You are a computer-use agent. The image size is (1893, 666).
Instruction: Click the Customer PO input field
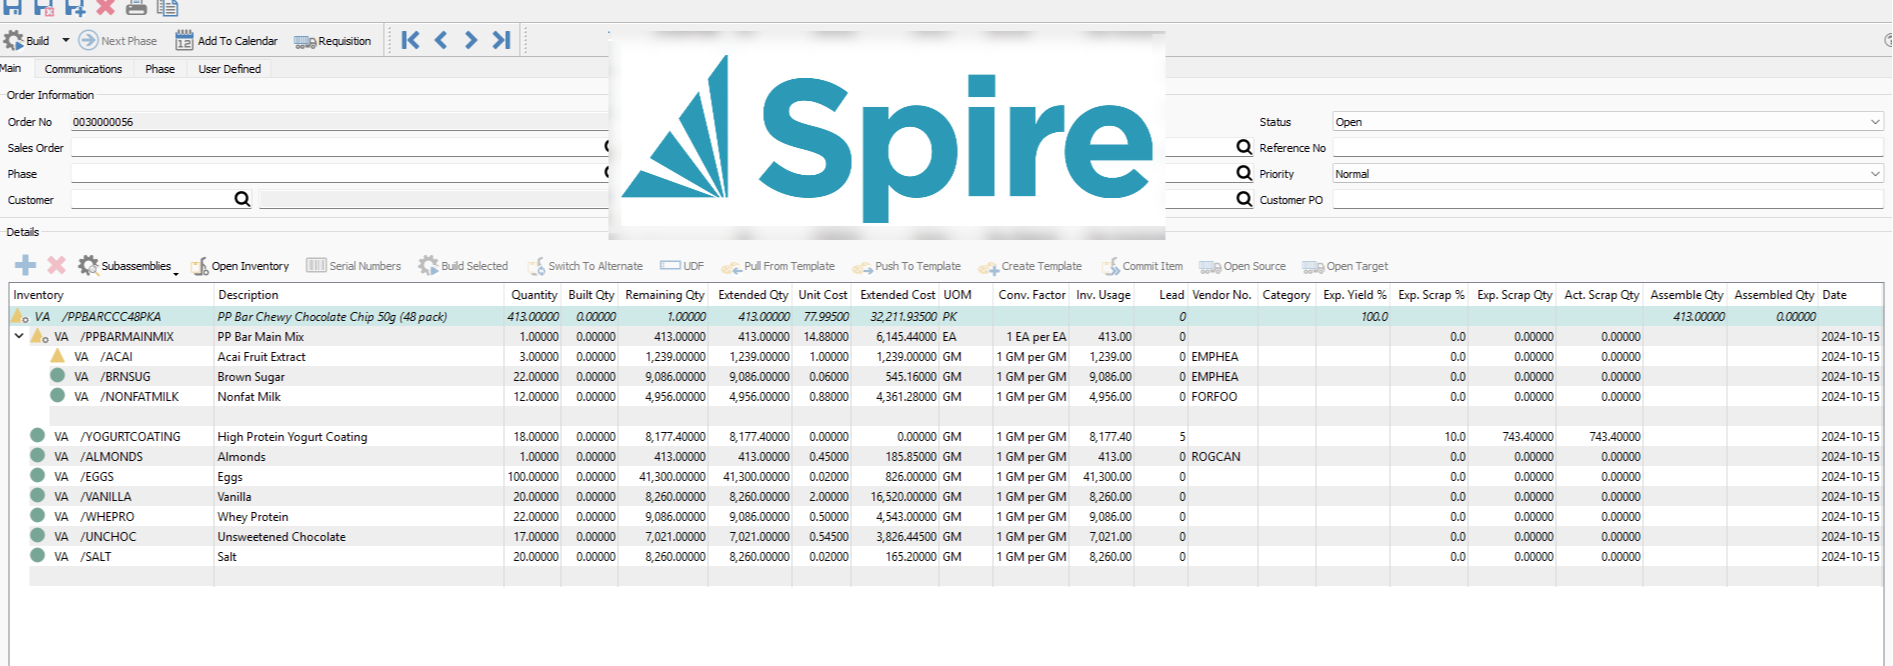(x=1608, y=200)
